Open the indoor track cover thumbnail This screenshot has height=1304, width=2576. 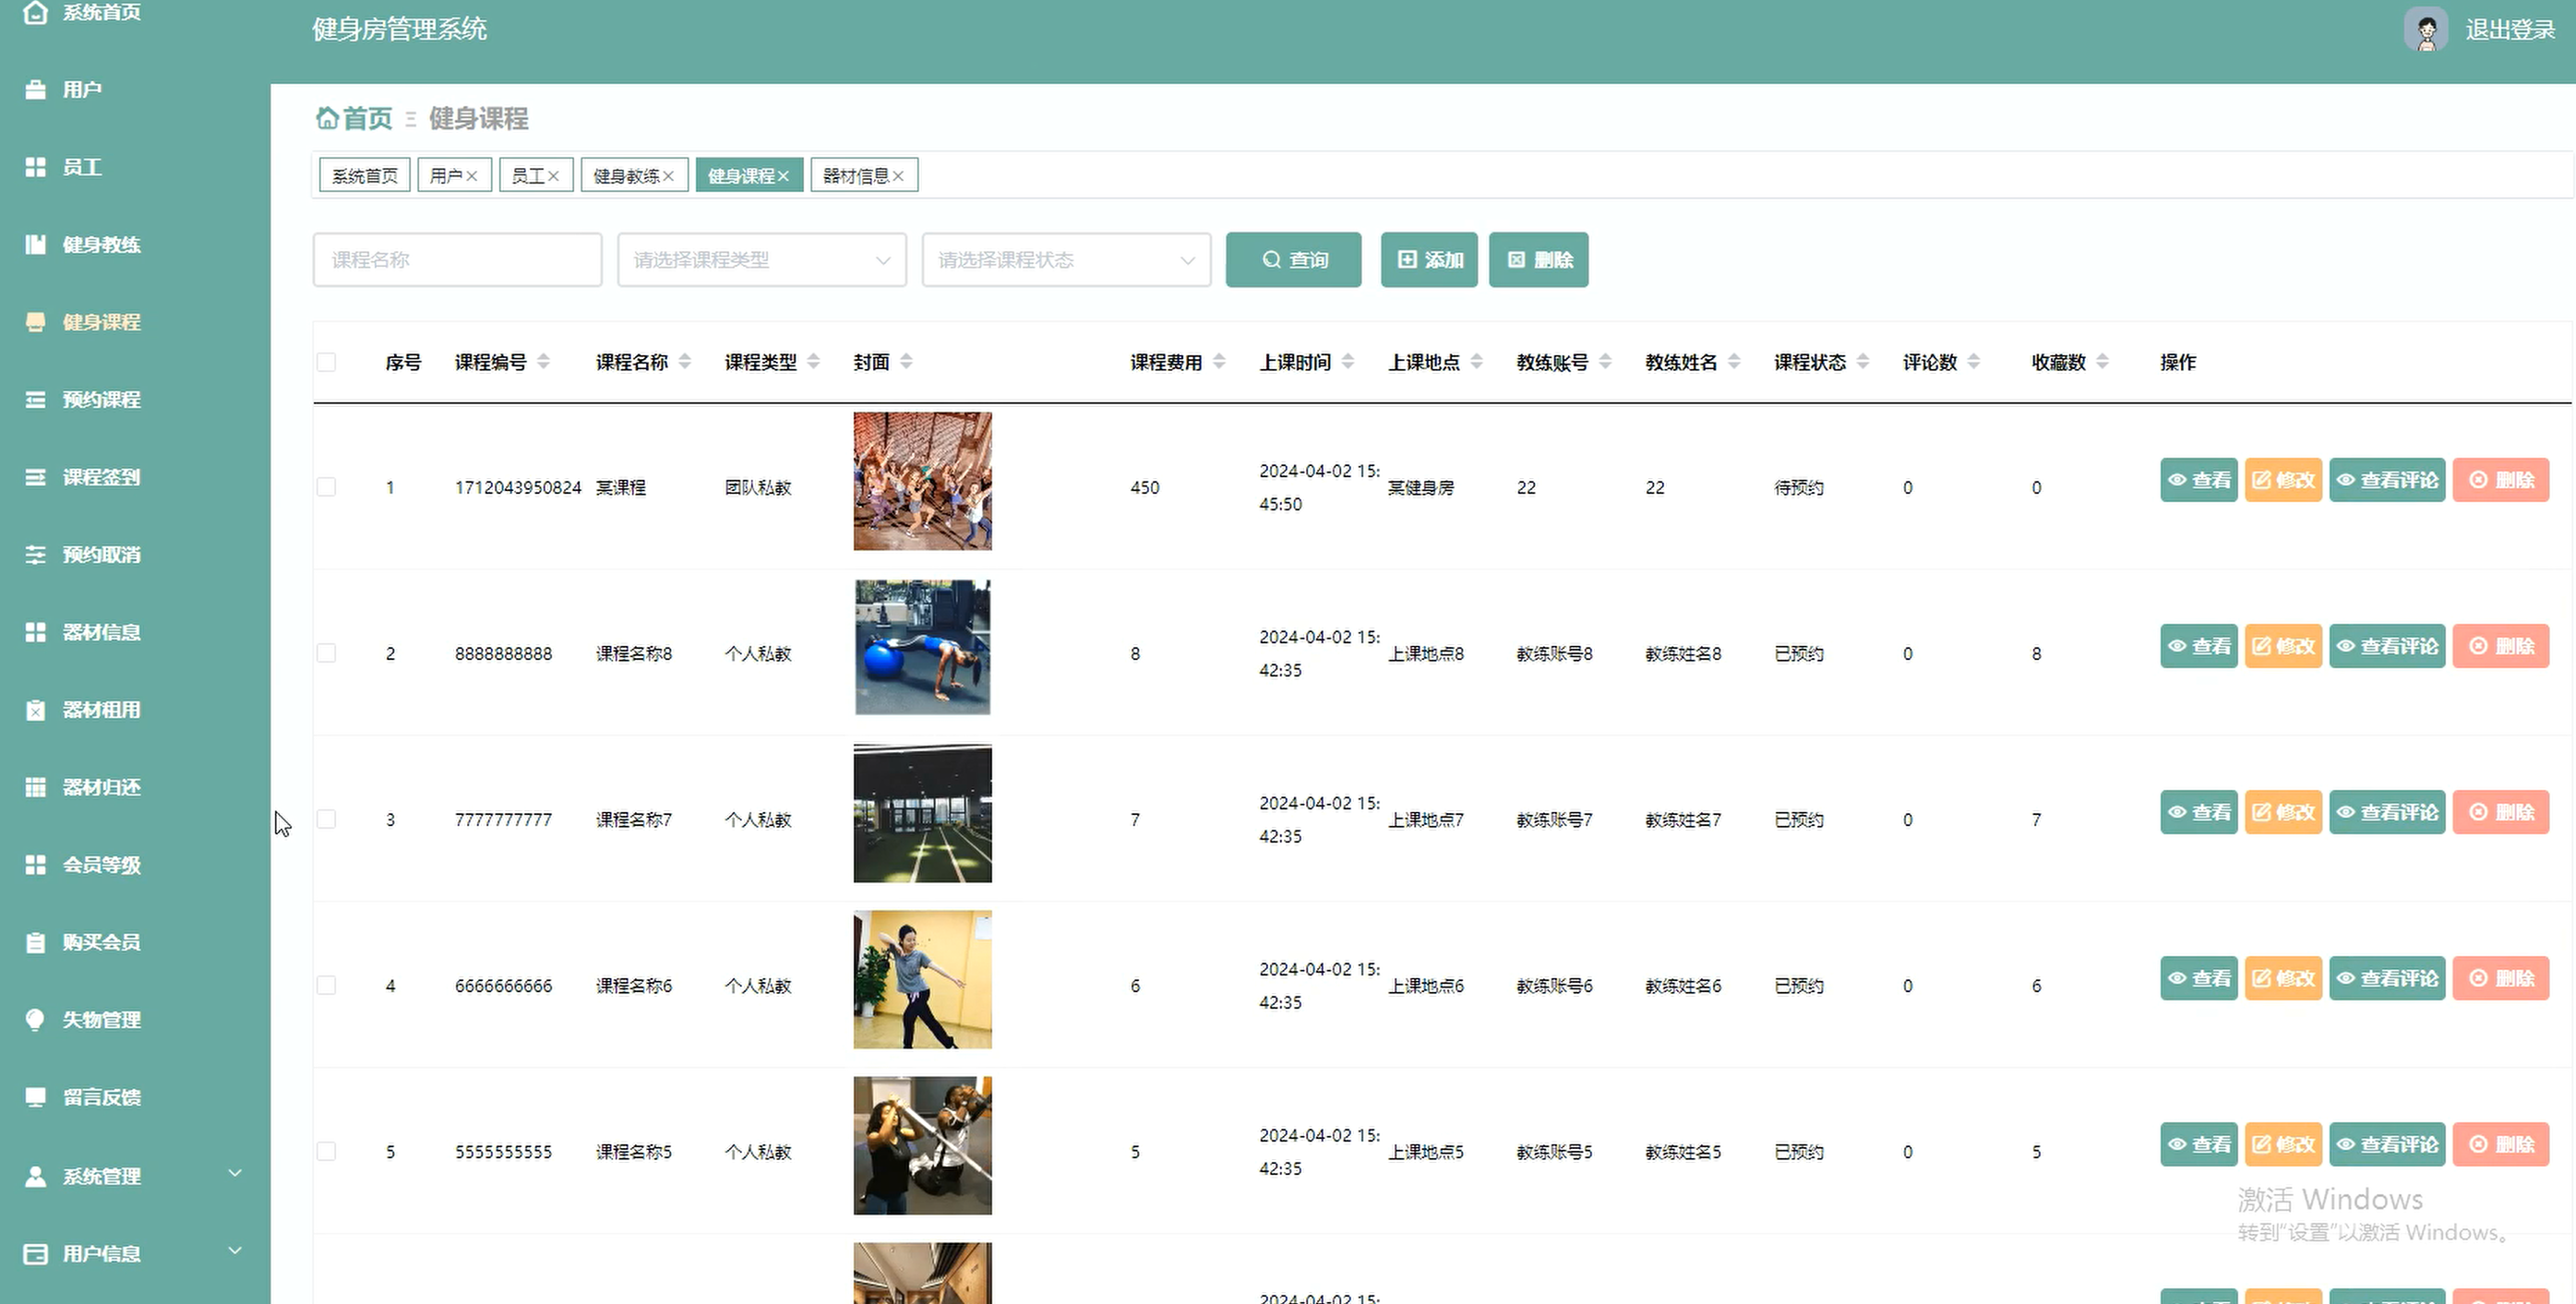[922, 813]
